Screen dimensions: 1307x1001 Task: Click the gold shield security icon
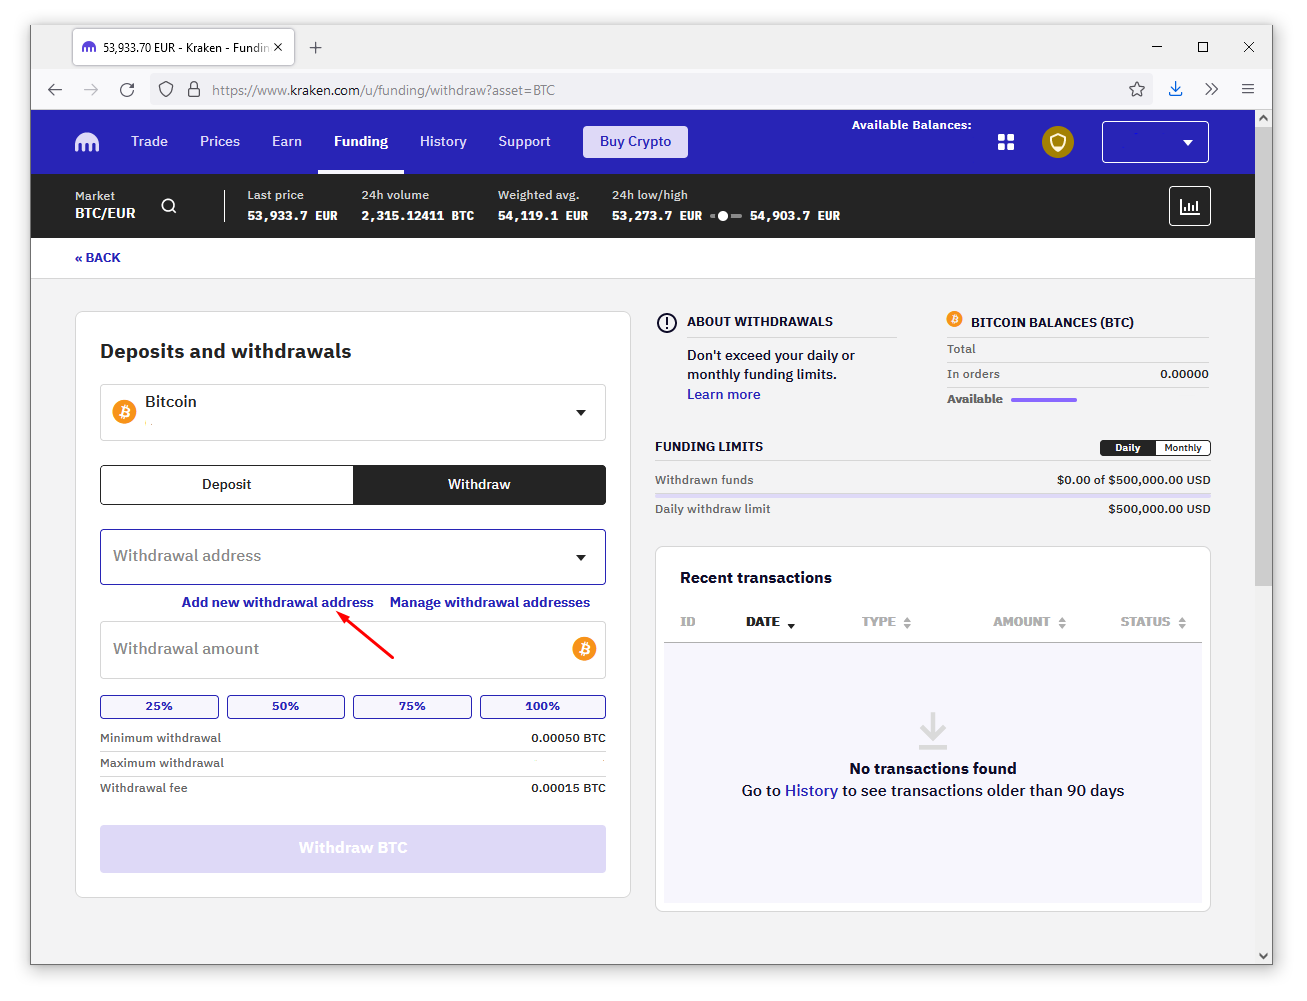coord(1058,142)
